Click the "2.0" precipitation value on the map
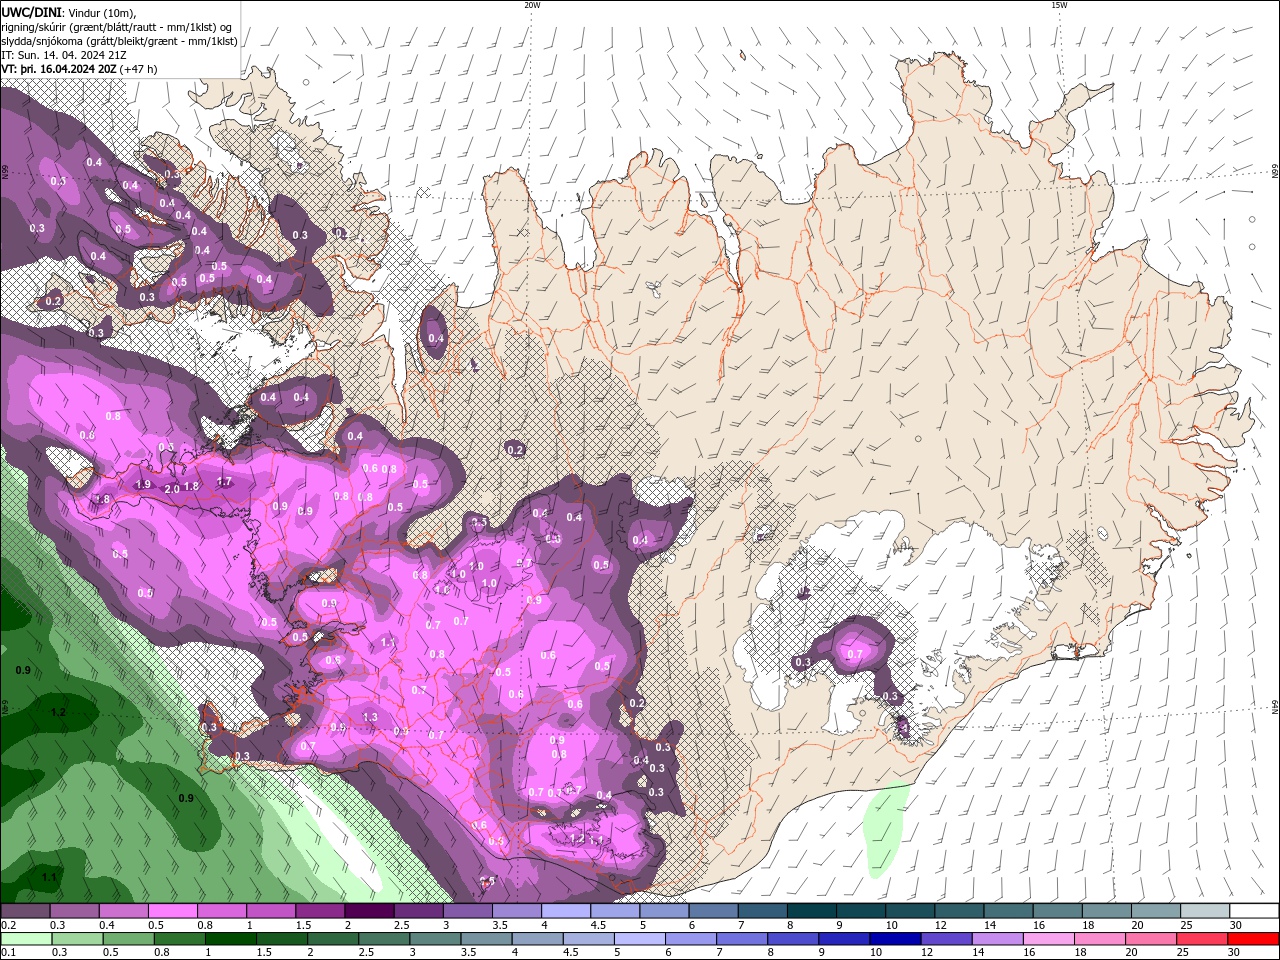Screen dimensions: 1280x960 [171, 488]
